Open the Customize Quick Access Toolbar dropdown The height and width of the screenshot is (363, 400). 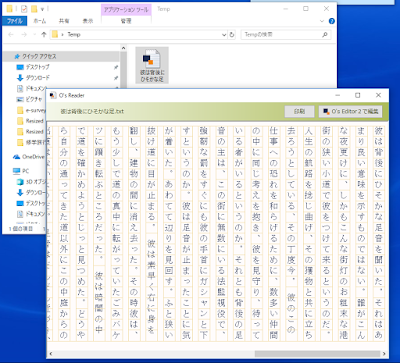(x=42, y=9)
